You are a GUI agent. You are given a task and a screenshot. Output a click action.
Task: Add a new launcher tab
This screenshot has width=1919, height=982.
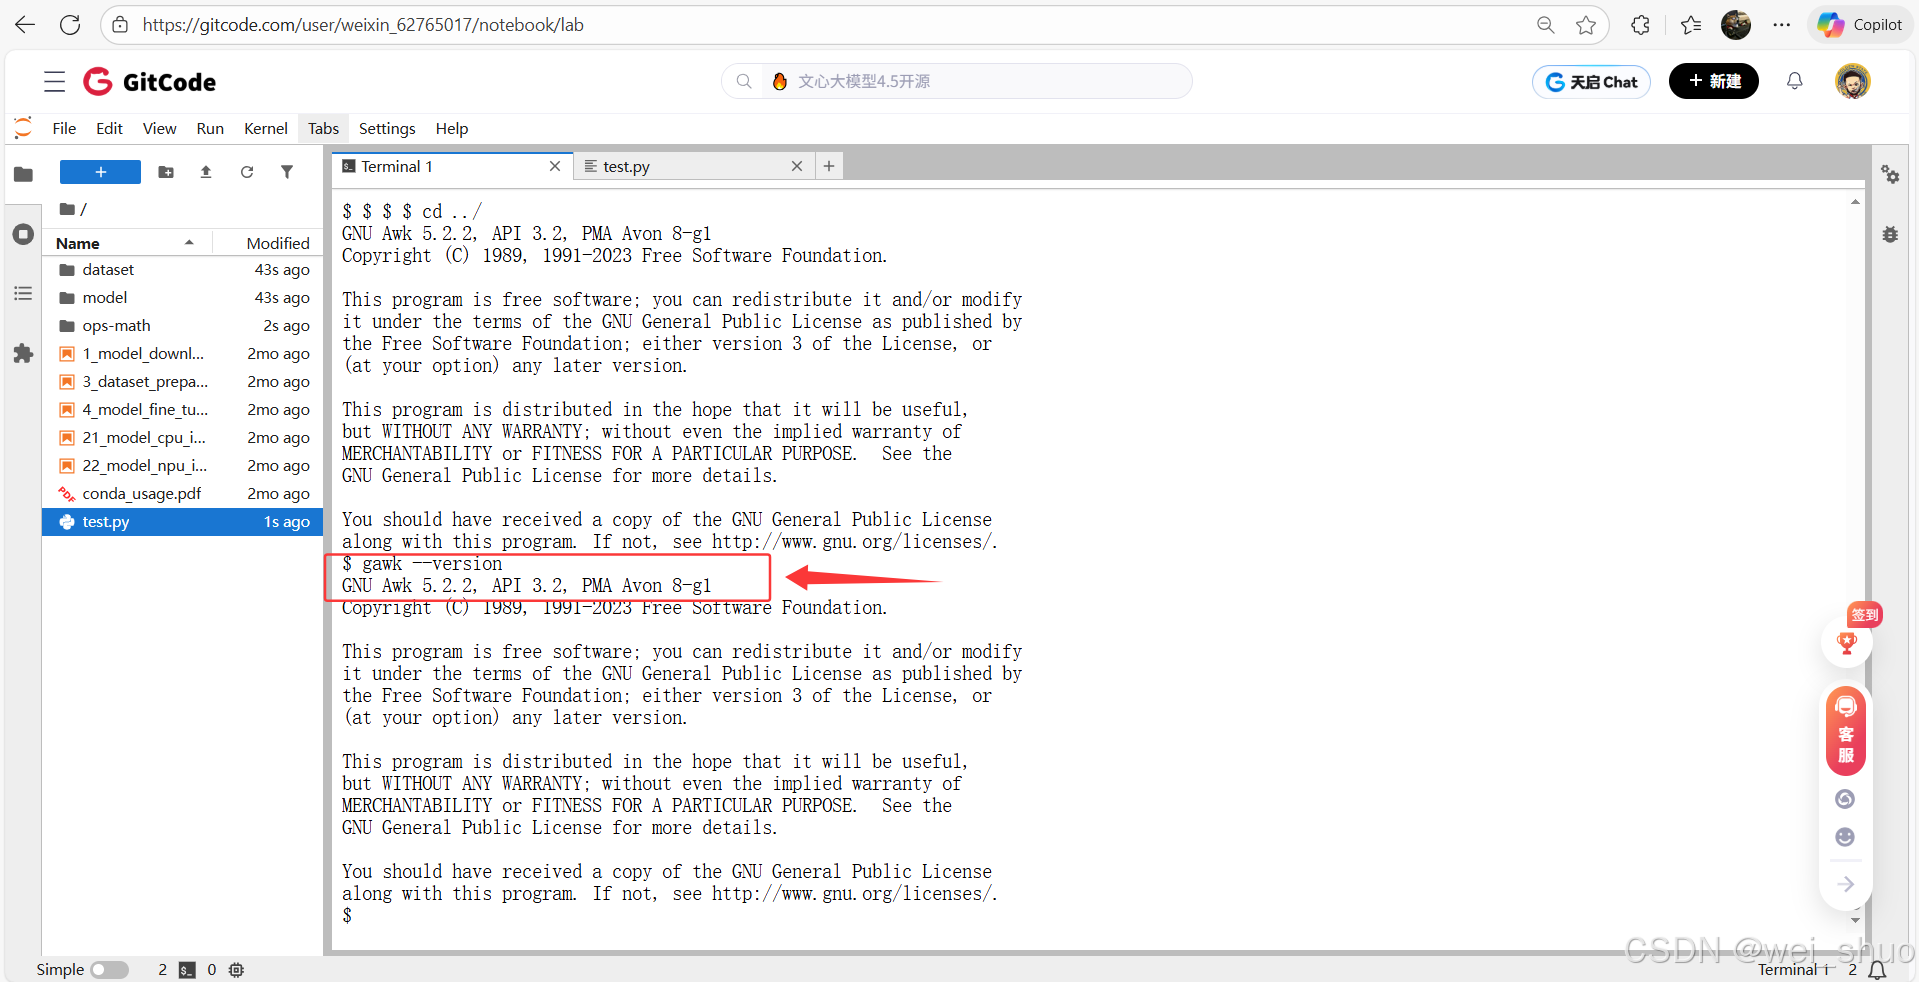coord(829,166)
